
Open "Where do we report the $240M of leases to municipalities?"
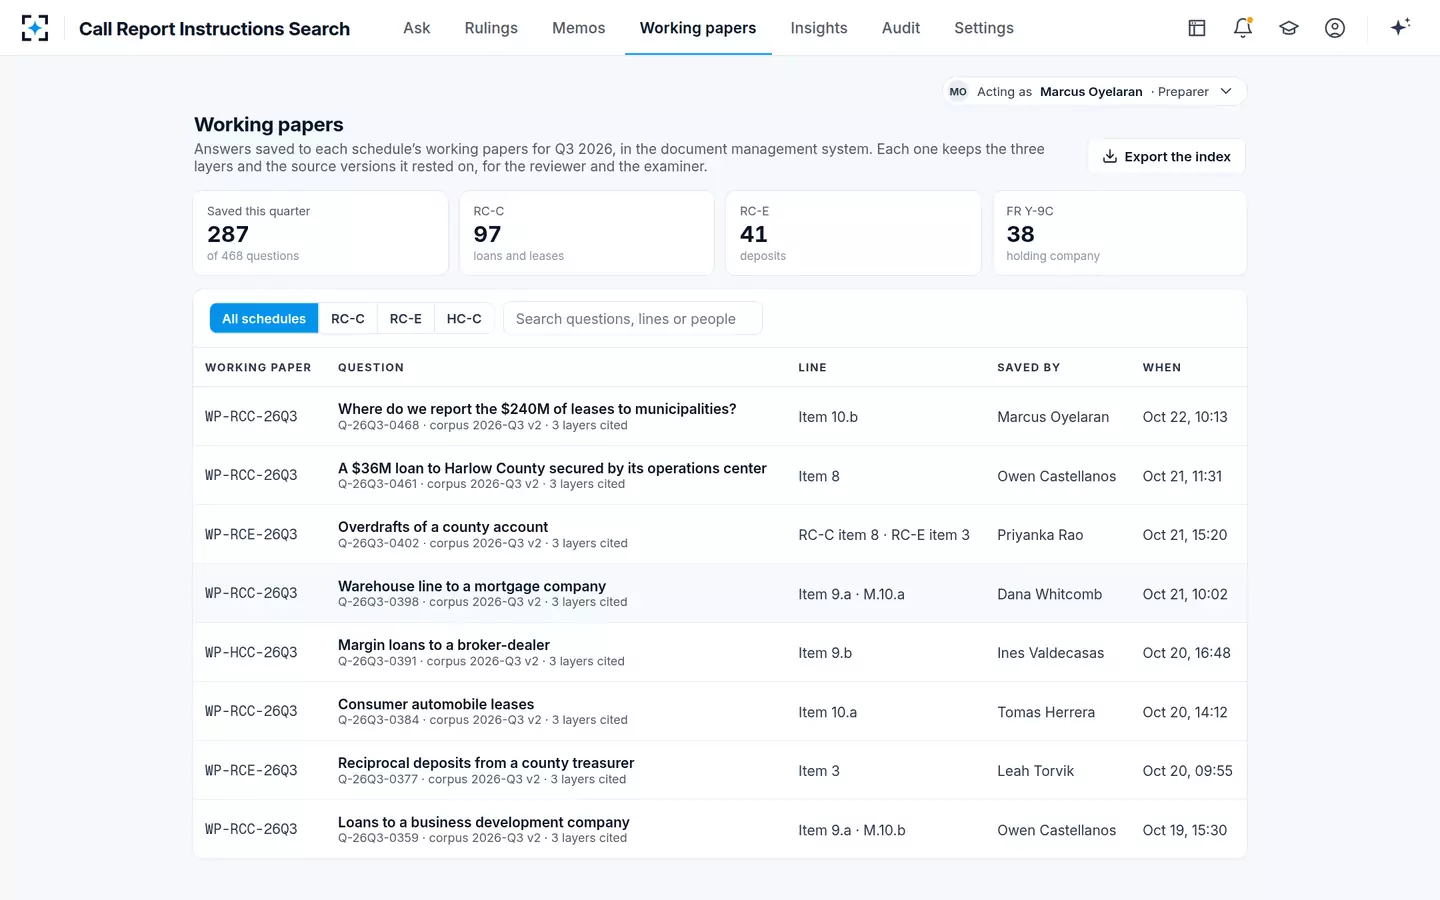pos(537,409)
